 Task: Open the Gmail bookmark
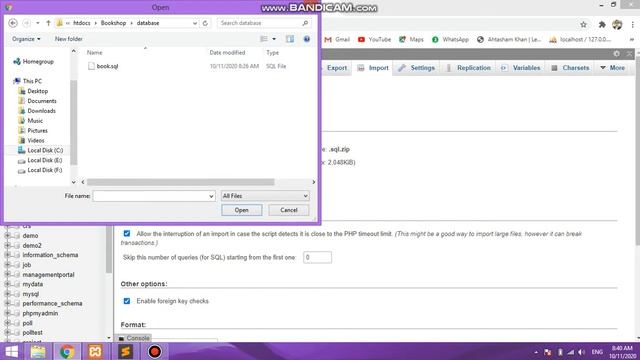tap(337, 40)
